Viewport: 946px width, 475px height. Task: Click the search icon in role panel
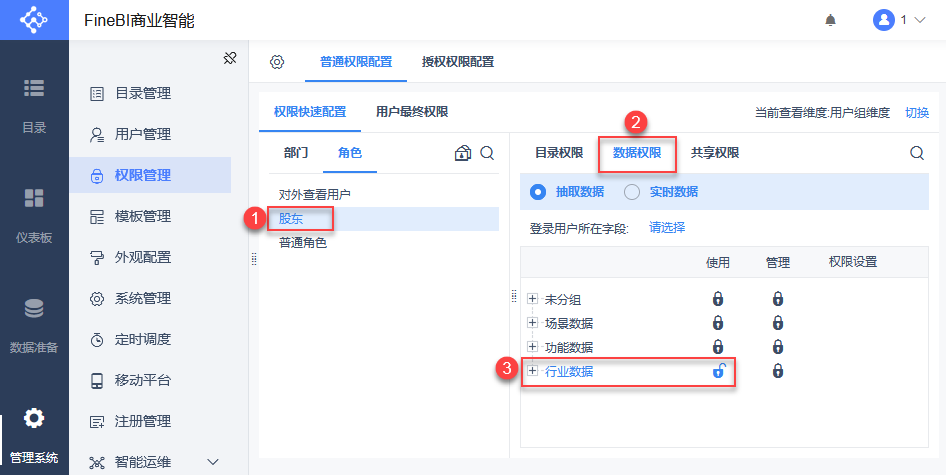coord(487,153)
